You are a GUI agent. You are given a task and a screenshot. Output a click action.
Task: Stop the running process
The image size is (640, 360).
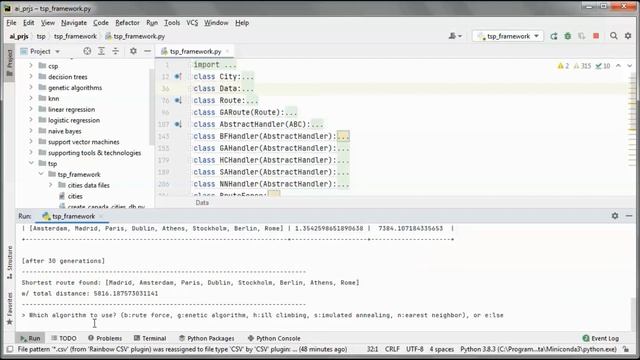tap(596, 36)
